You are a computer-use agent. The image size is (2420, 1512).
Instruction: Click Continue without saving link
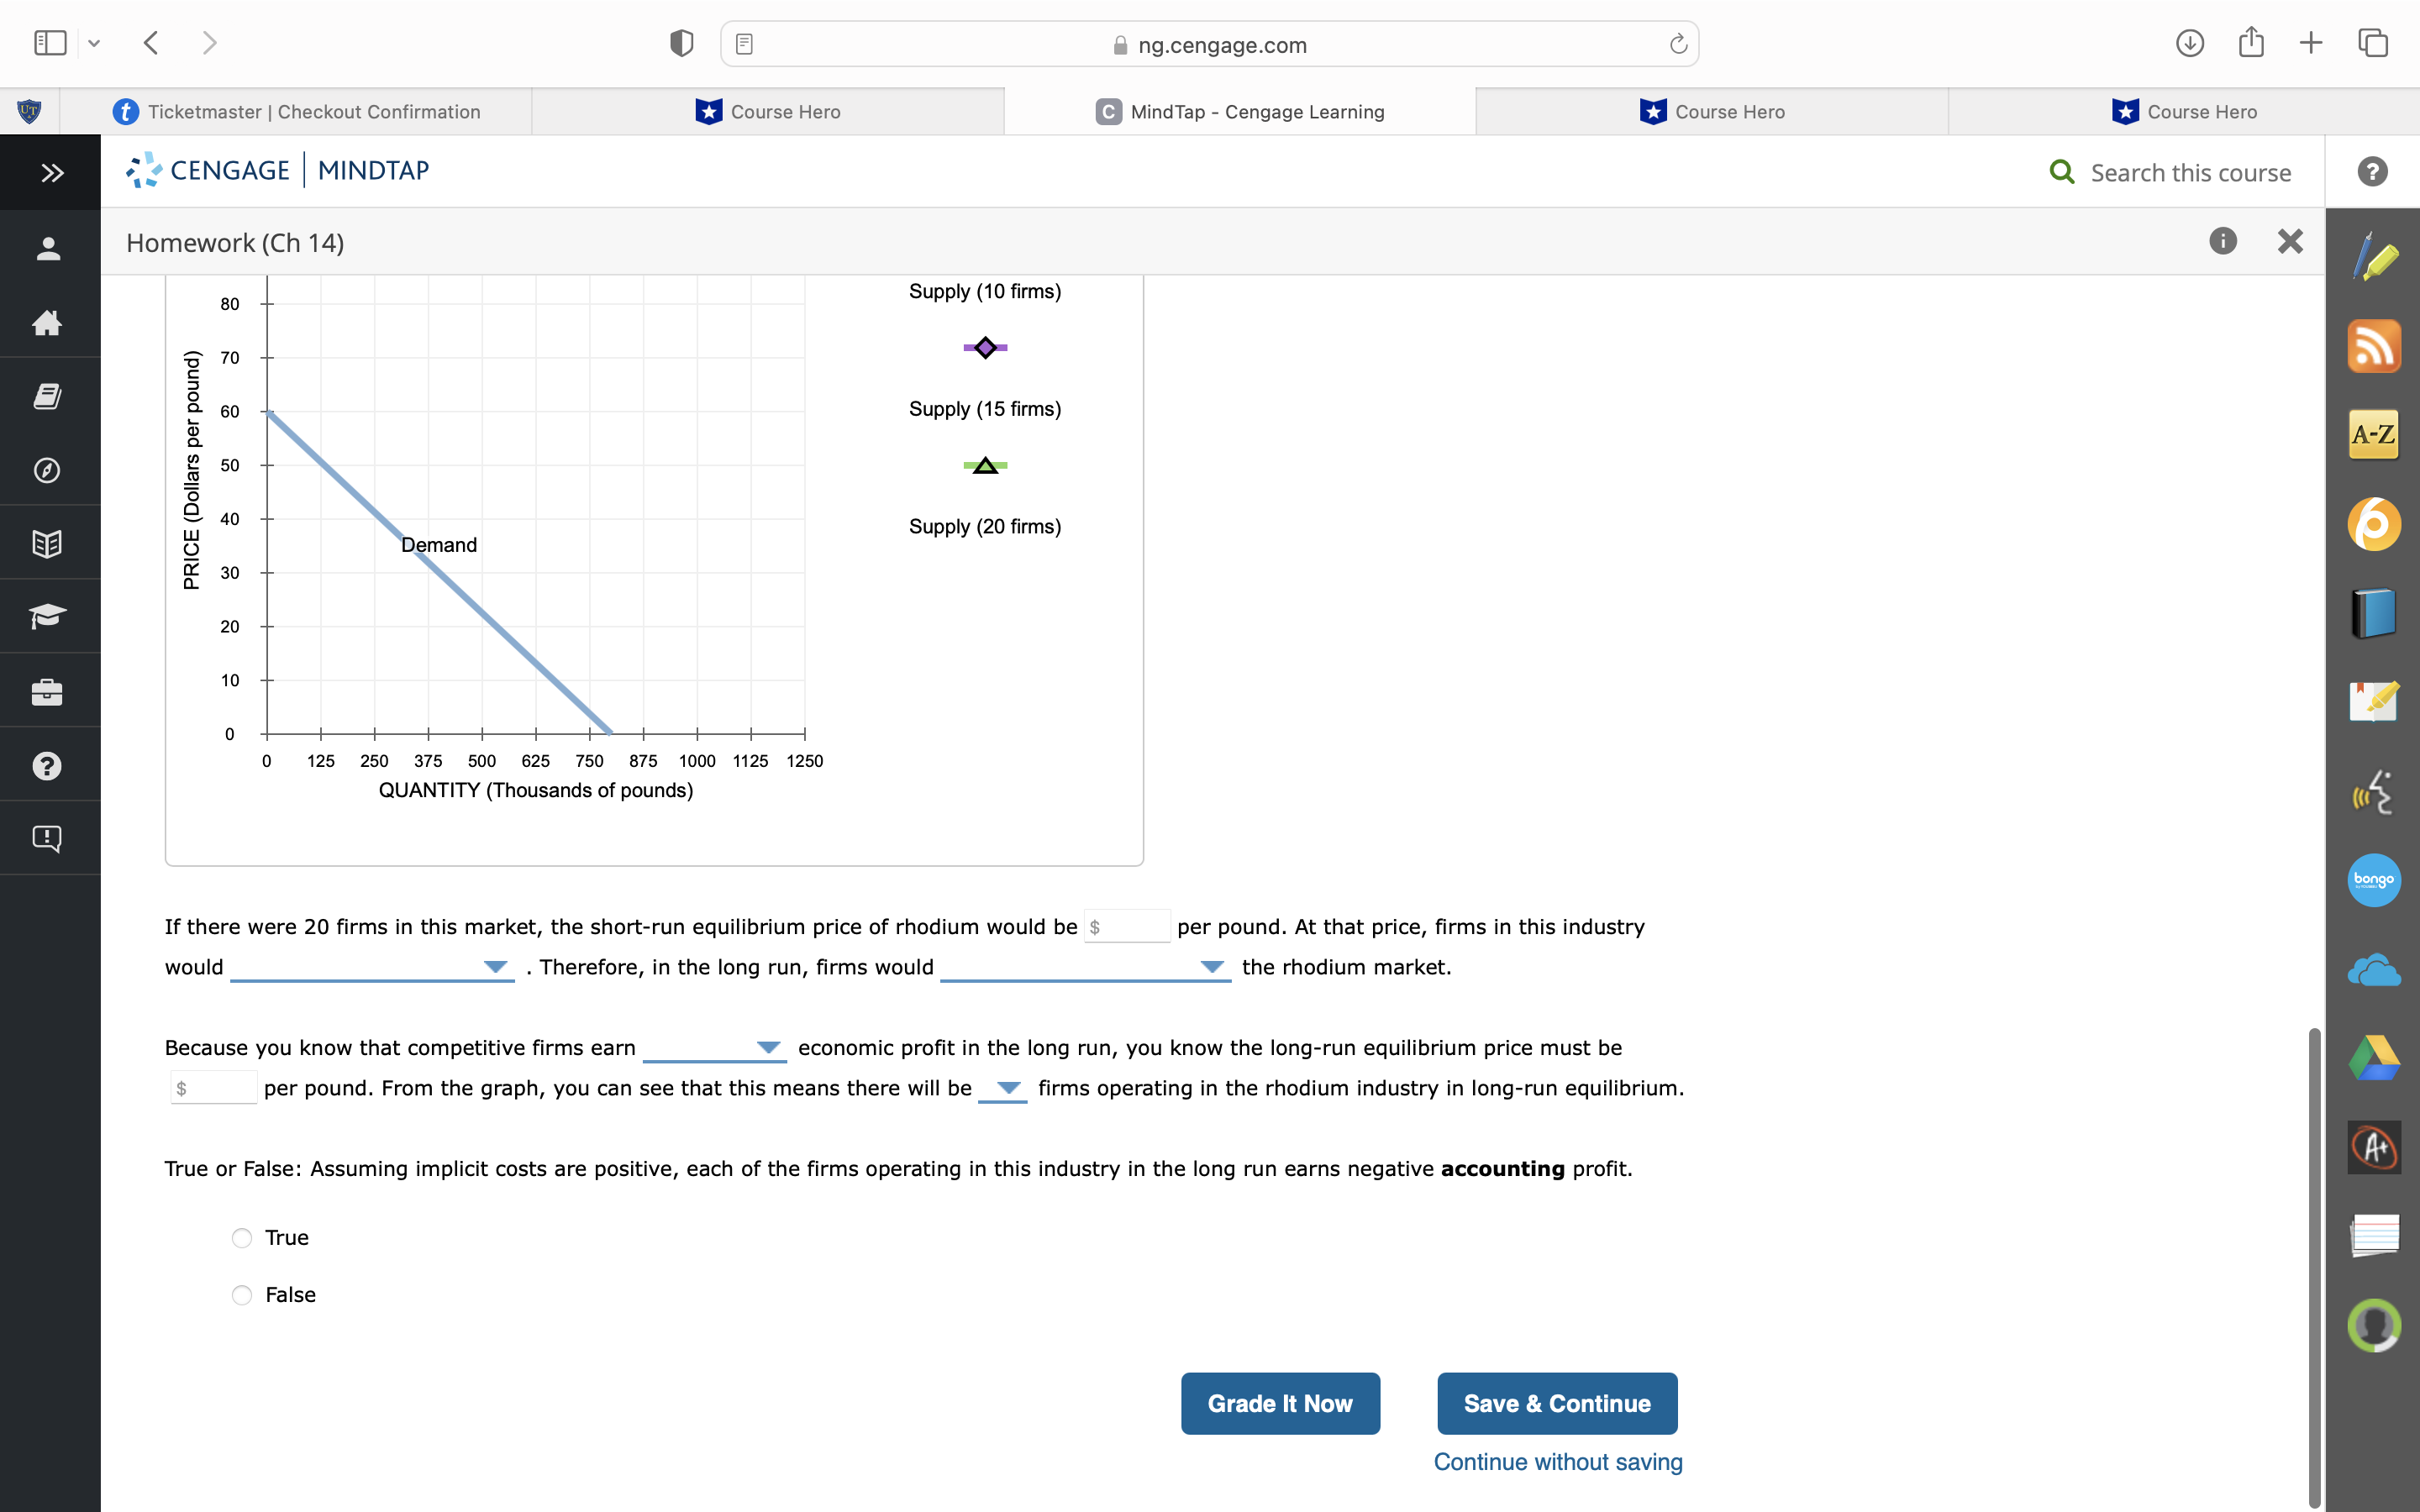[x=1557, y=1461]
